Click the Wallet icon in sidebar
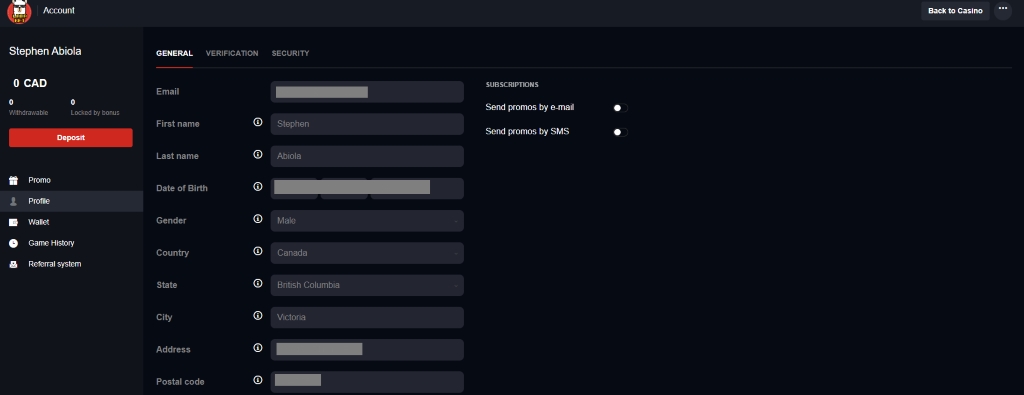The width and height of the screenshot is (1024, 395). point(14,222)
